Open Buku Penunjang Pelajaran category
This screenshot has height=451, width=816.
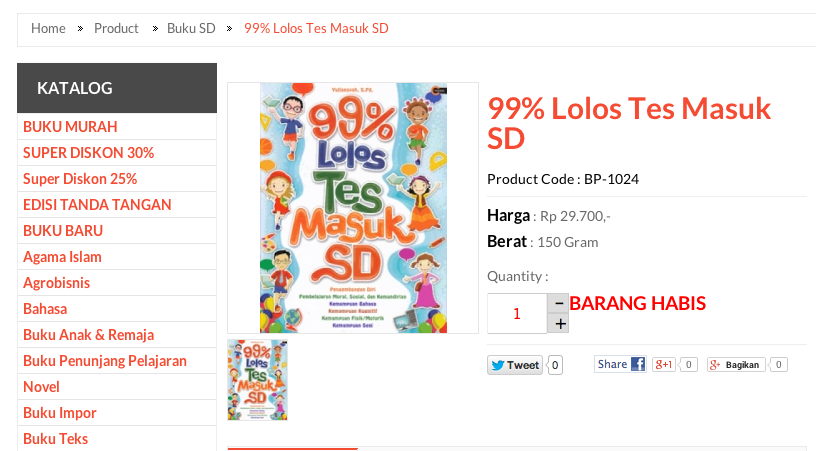pos(105,360)
